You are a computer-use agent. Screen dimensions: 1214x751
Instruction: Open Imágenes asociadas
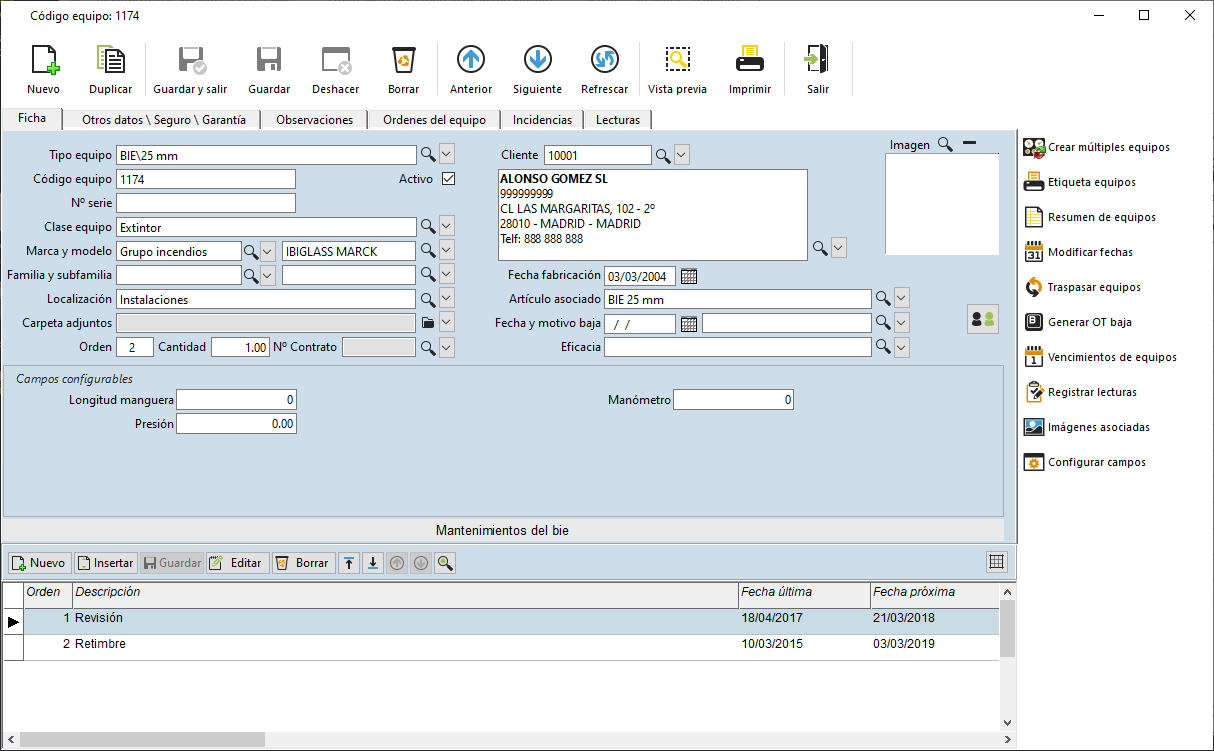[1087, 427]
